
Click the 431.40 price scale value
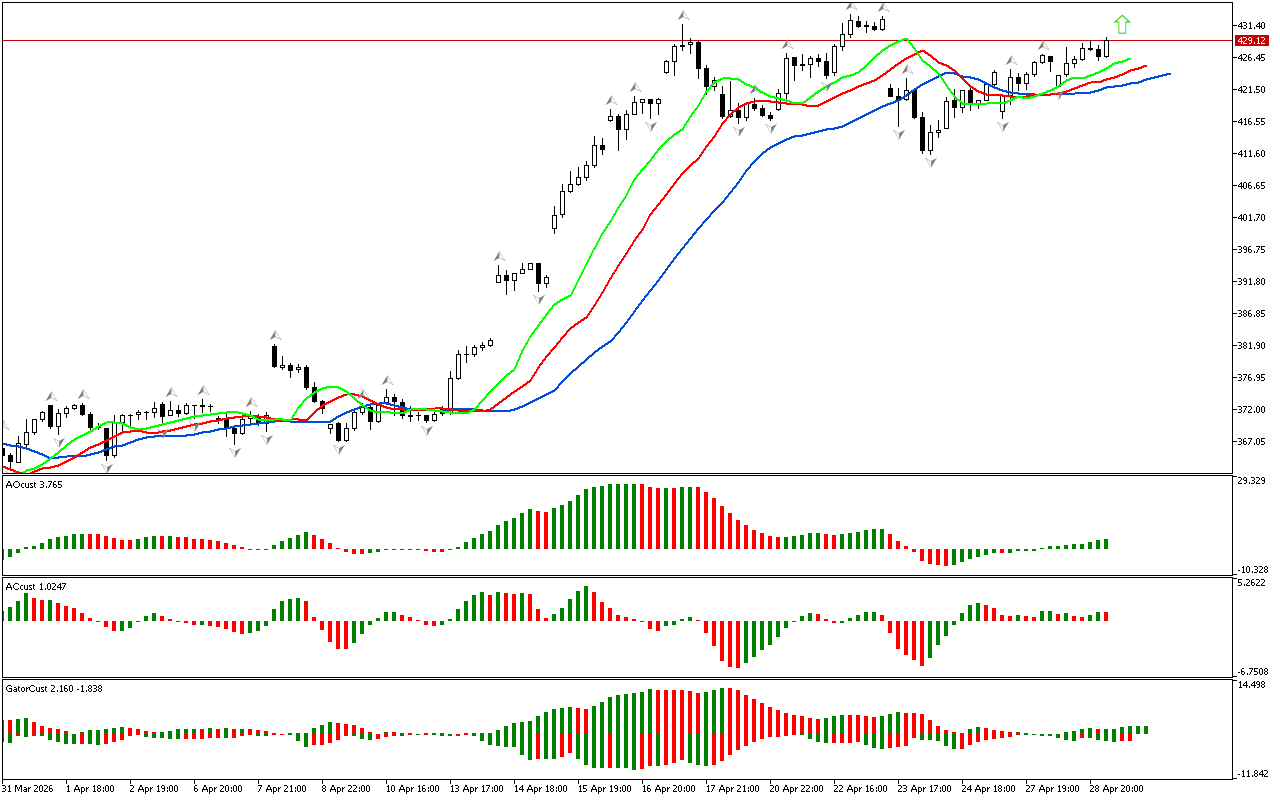(x=1252, y=25)
